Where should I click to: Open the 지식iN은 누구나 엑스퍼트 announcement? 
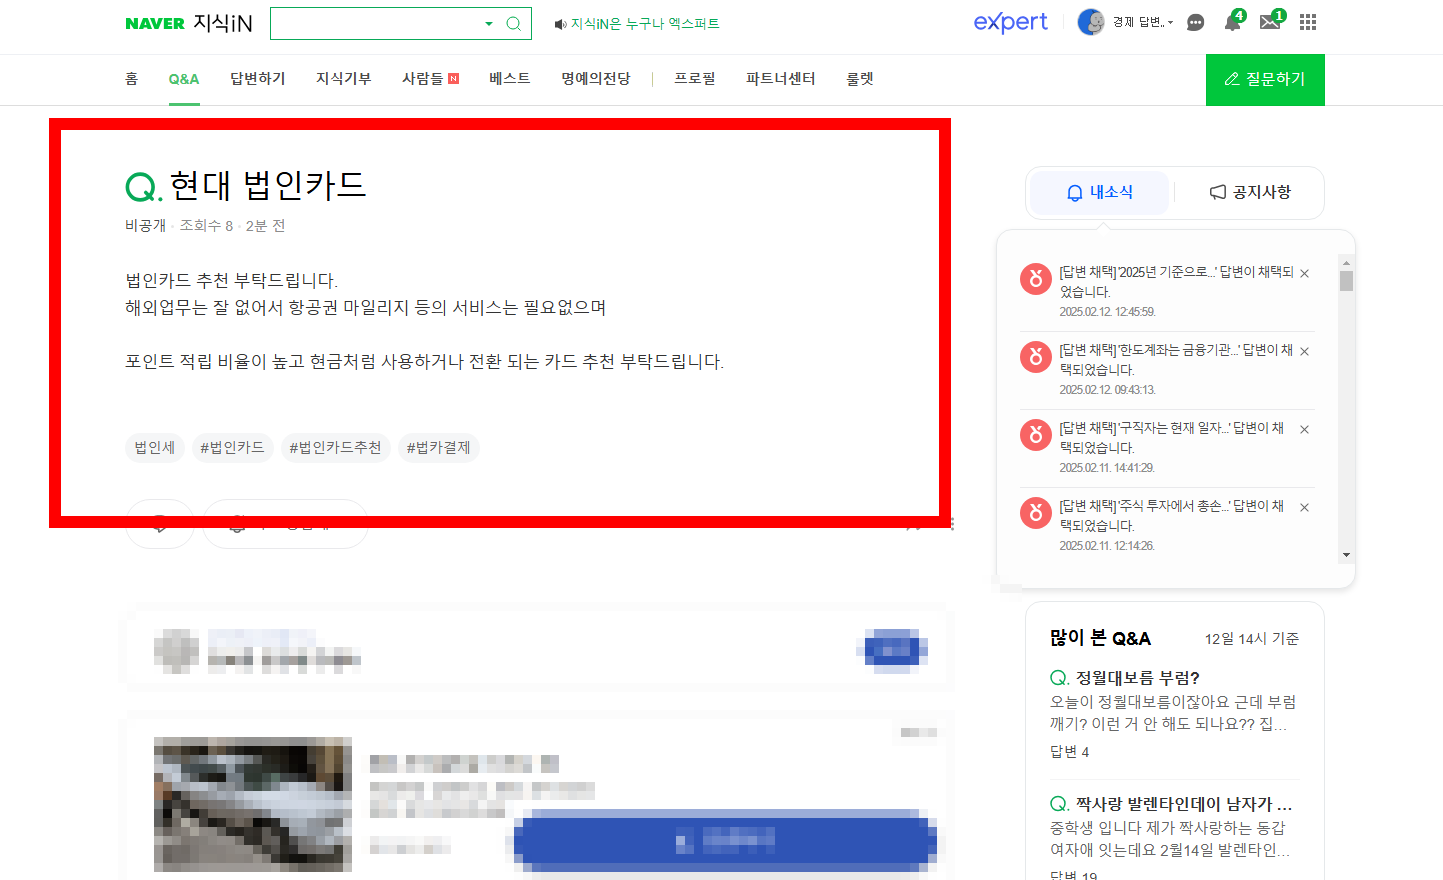tap(637, 24)
